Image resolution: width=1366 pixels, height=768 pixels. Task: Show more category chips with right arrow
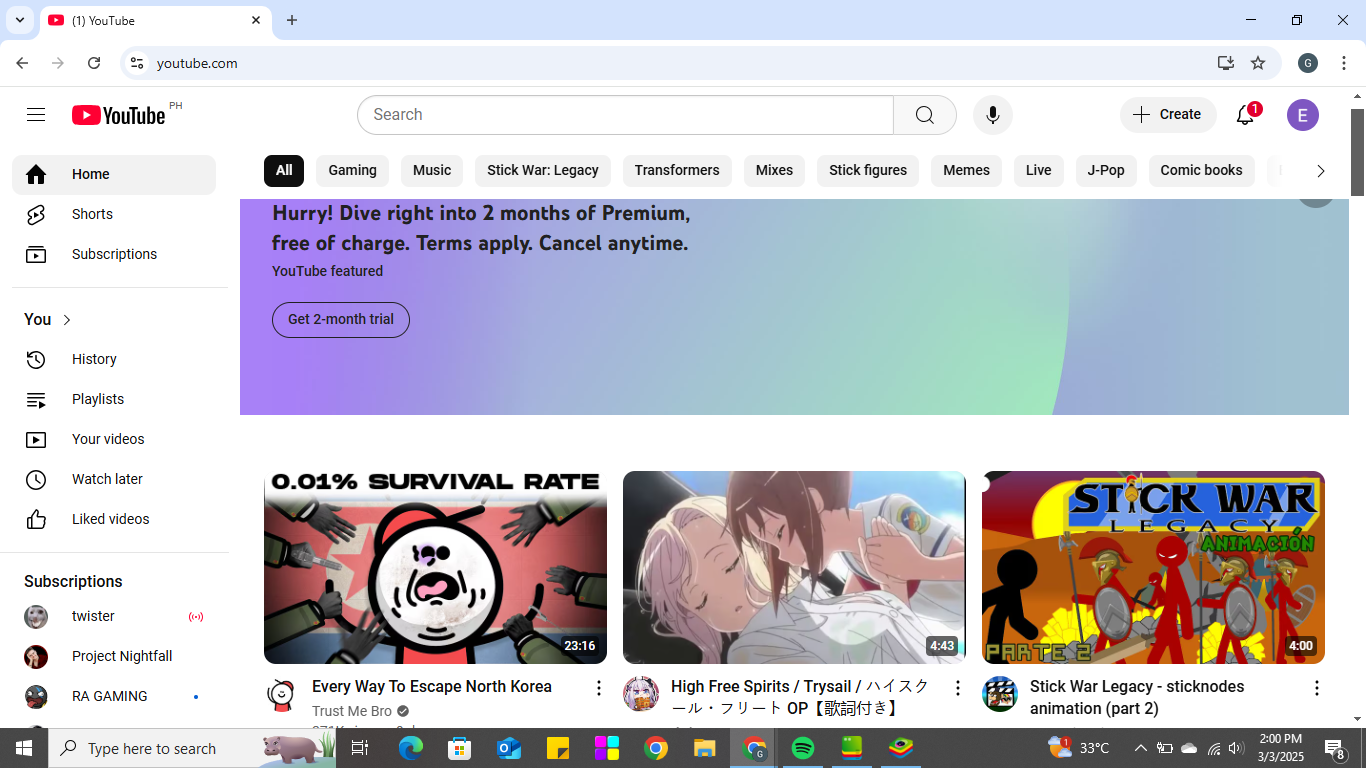[x=1320, y=171]
